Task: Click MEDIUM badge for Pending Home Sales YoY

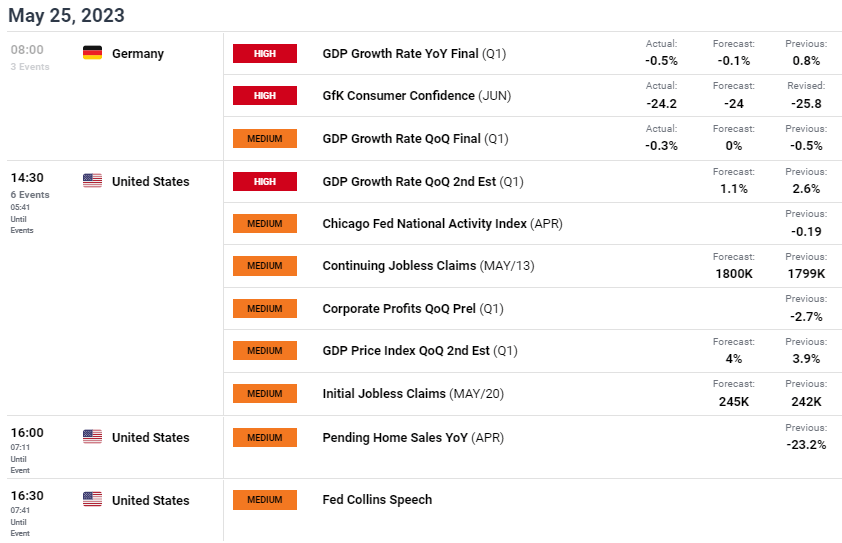Action: (265, 438)
